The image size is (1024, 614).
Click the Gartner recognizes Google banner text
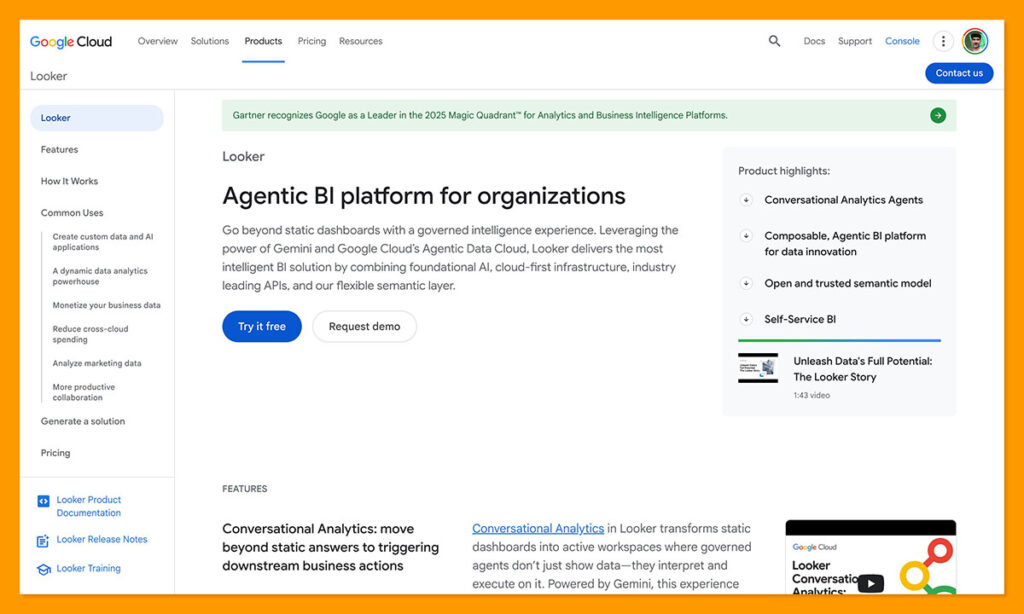point(480,116)
